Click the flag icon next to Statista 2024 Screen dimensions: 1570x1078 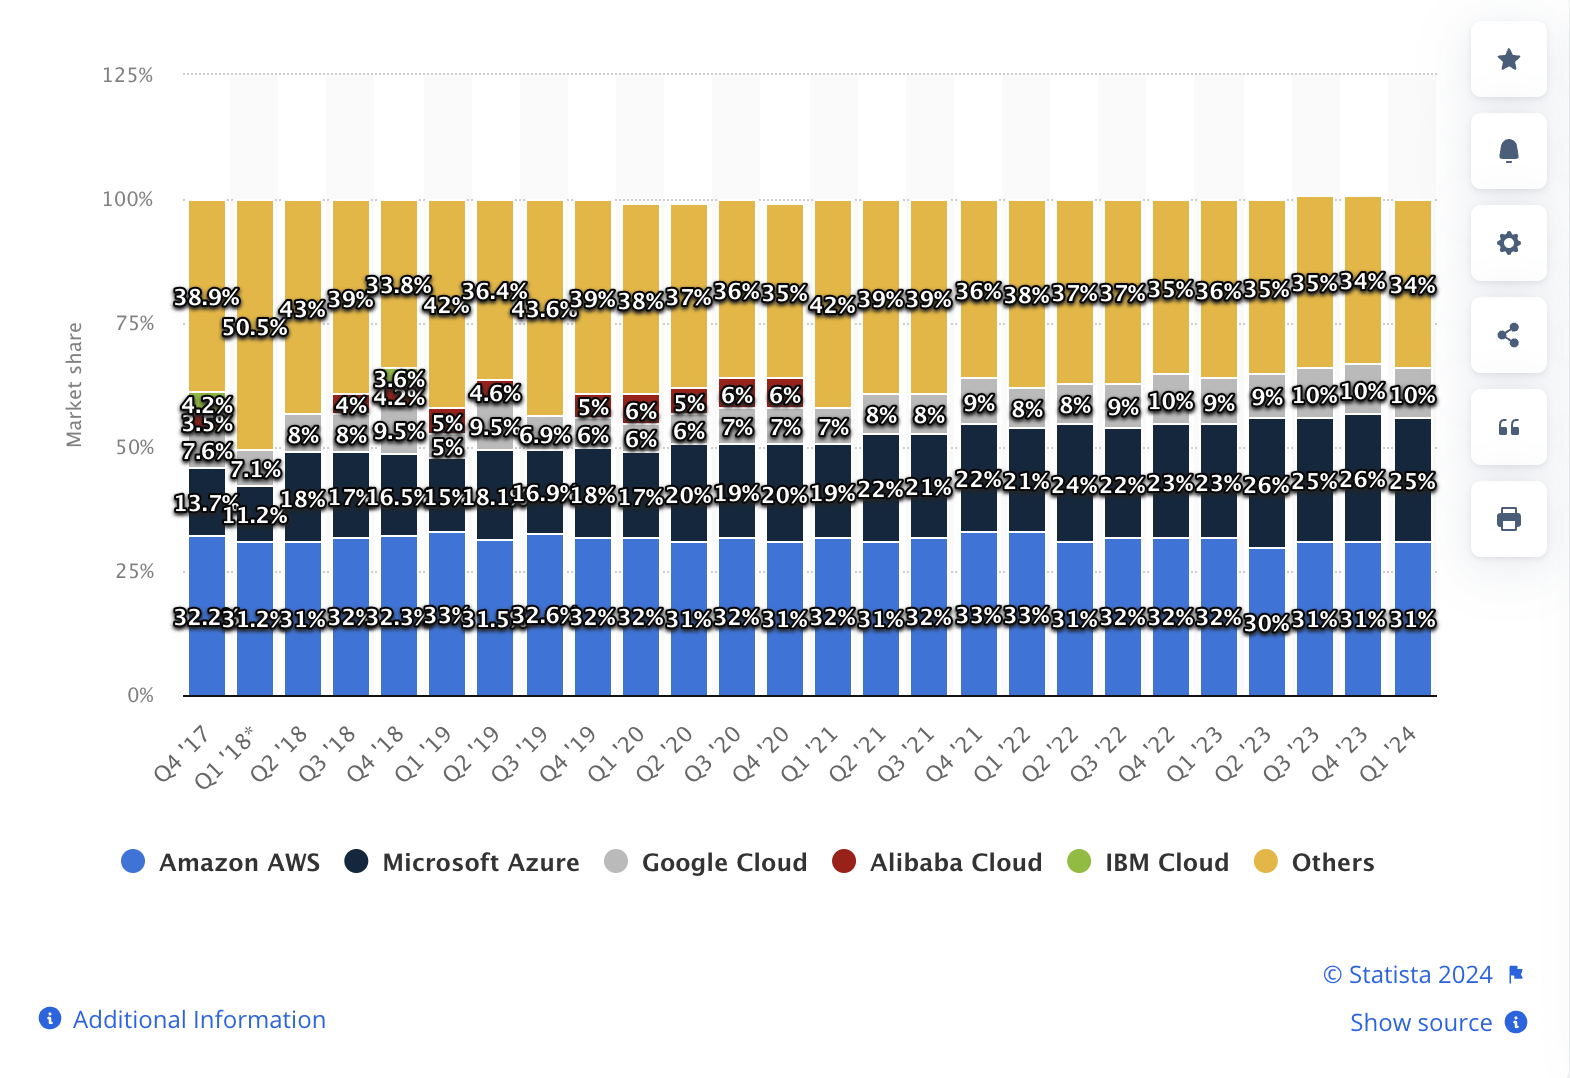coord(1516,974)
